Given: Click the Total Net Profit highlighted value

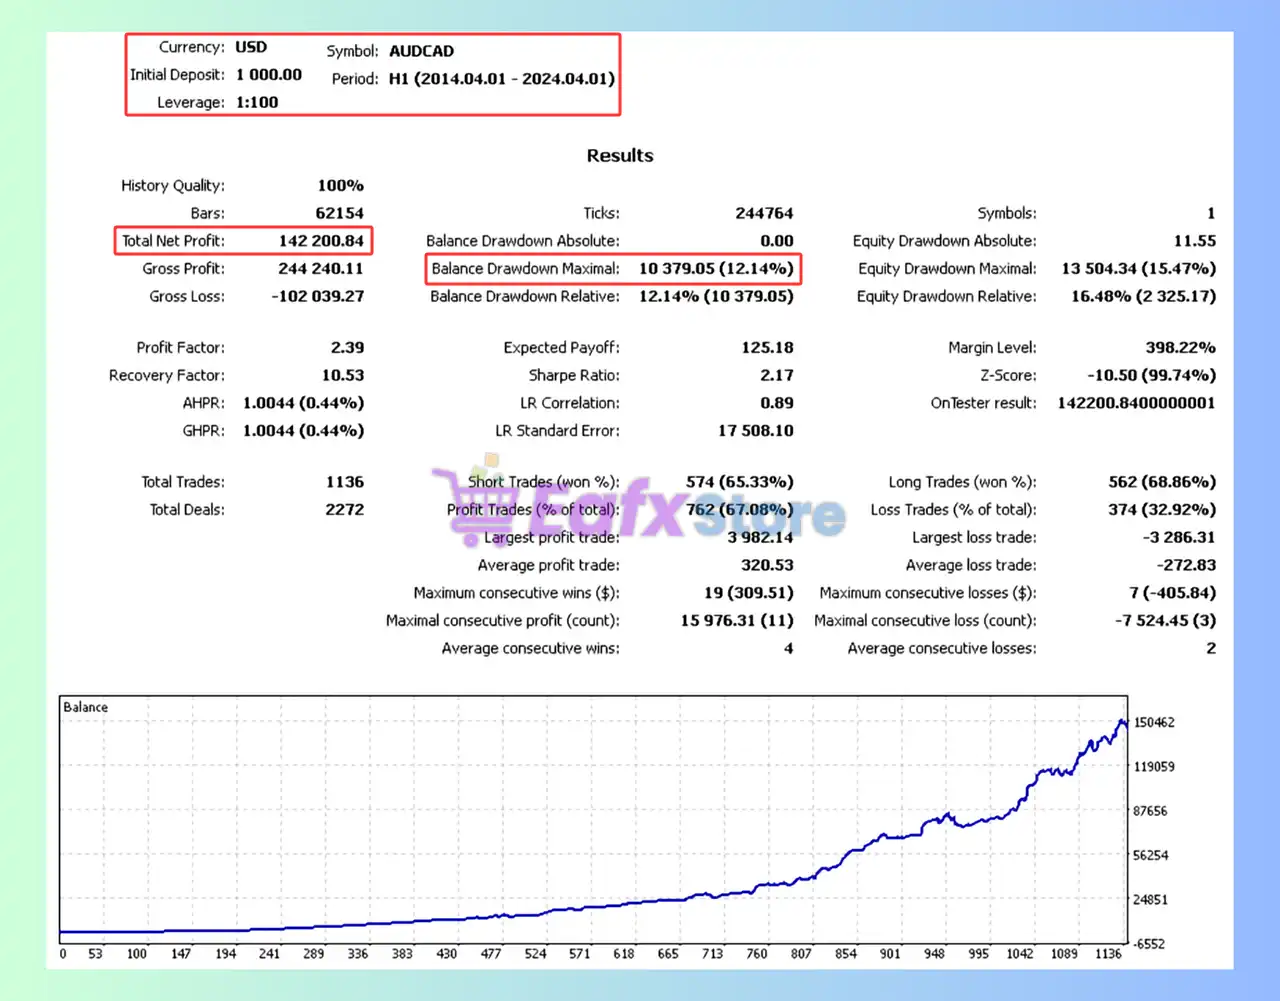Looking at the screenshot, I should [322, 240].
